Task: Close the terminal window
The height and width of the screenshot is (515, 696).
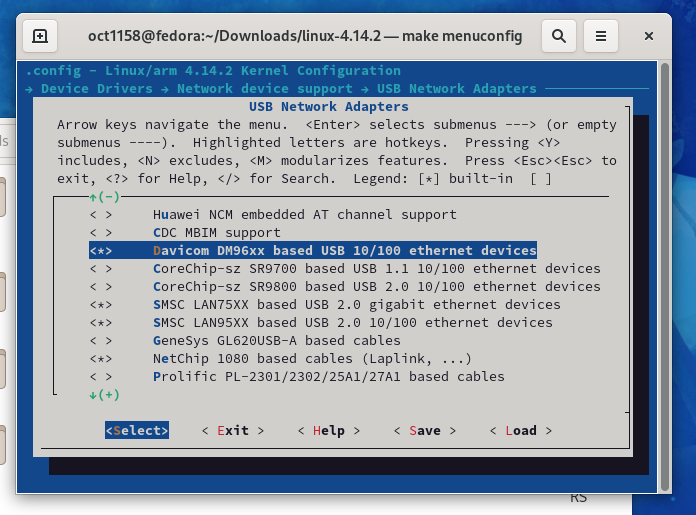Action: 649,36
